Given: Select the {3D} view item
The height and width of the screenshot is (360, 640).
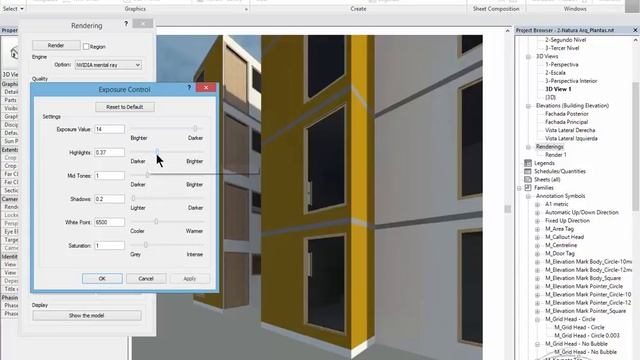Looking at the screenshot, I should [550, 97].
